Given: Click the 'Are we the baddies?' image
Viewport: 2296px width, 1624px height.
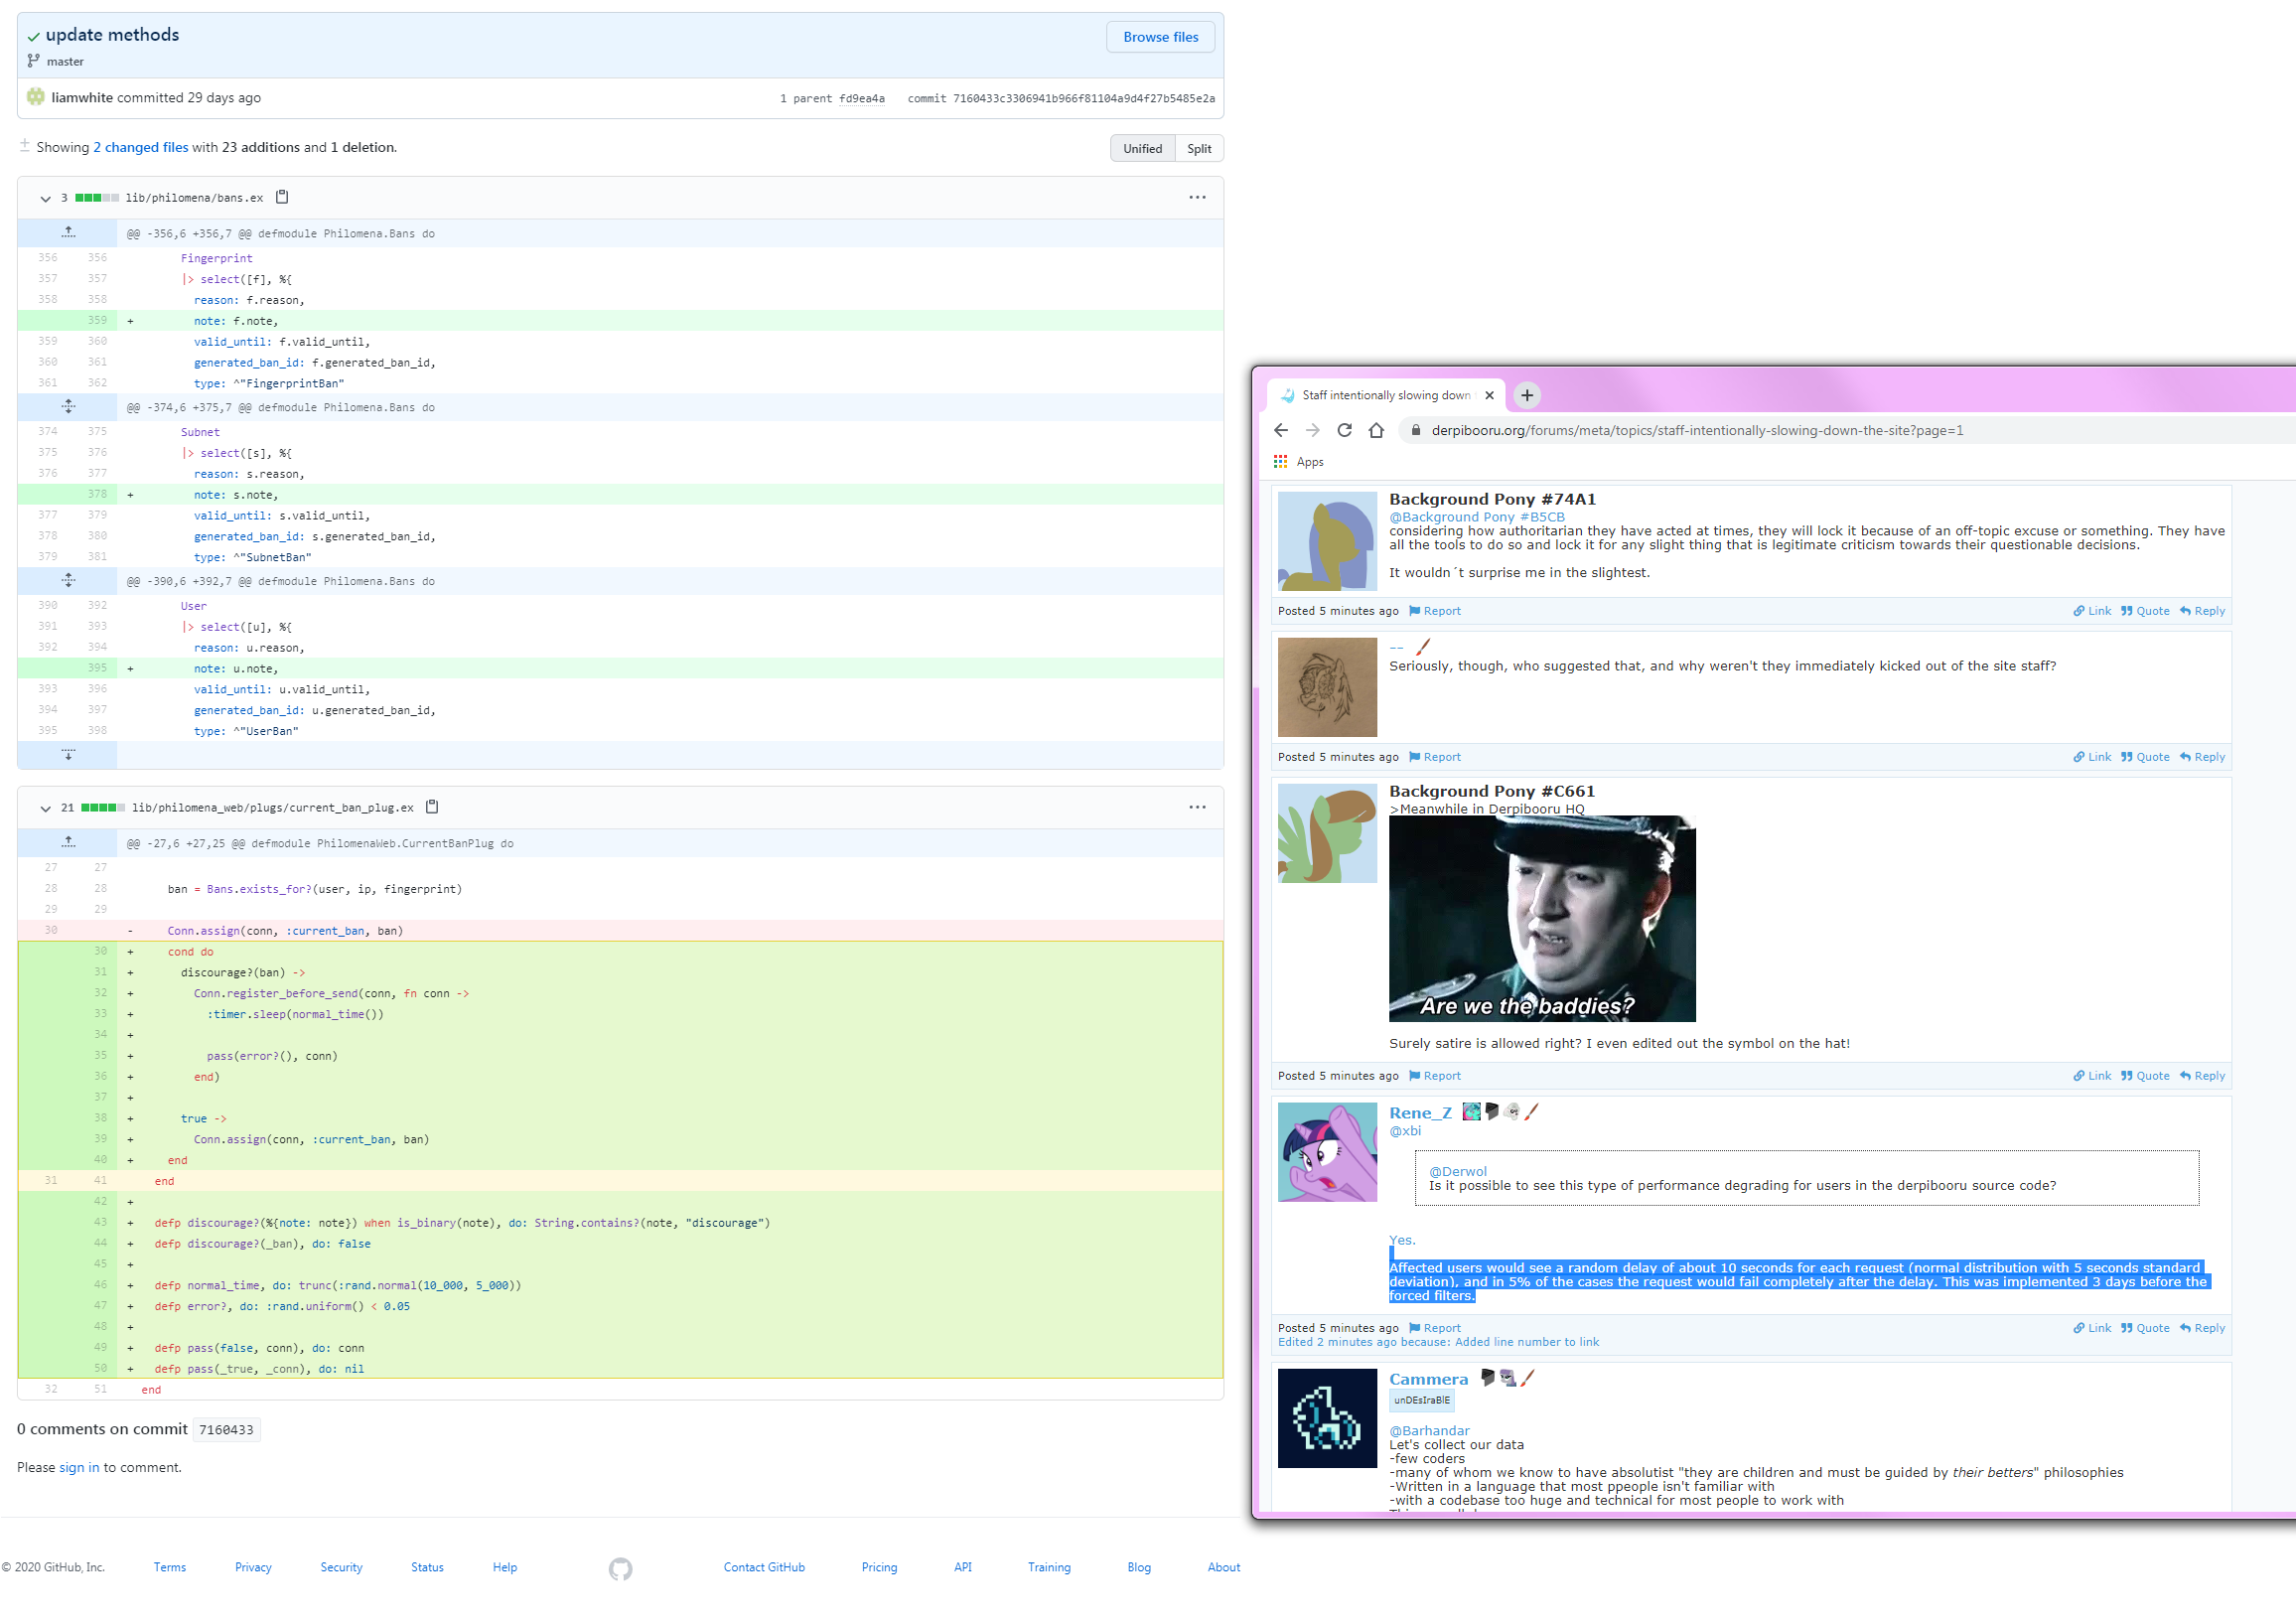Looking at the screenshot, I should pyautogui.click(x=1542, y=919).
